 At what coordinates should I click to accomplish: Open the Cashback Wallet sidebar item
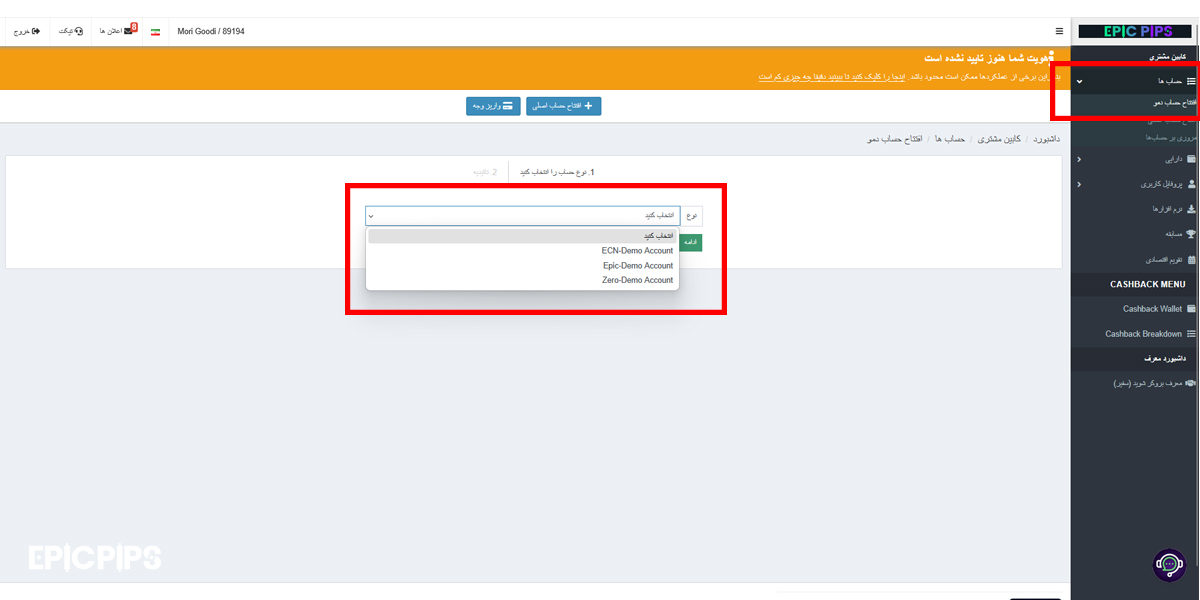(1151, 309)
